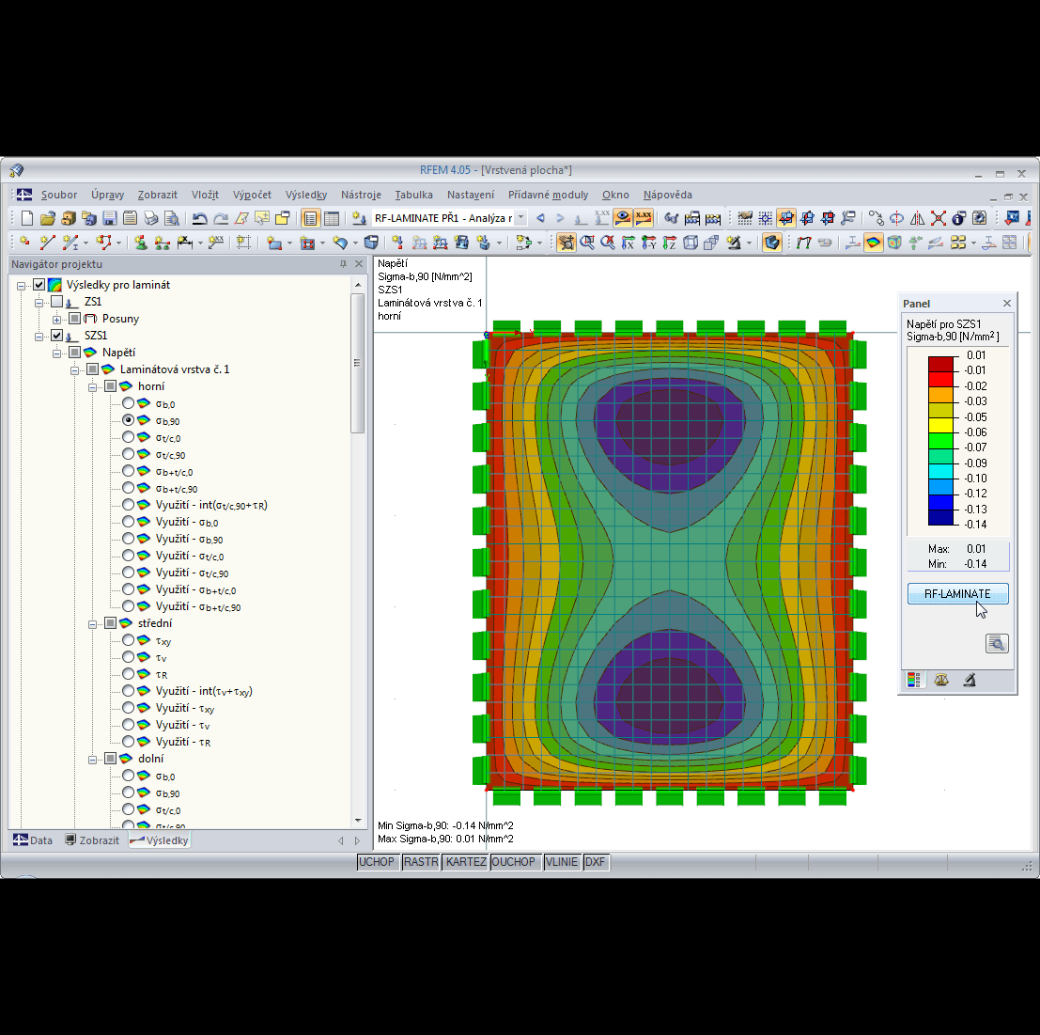Click the New line tool icon
Viewport: 1040px width, 1035px height.
coord(46,243)
